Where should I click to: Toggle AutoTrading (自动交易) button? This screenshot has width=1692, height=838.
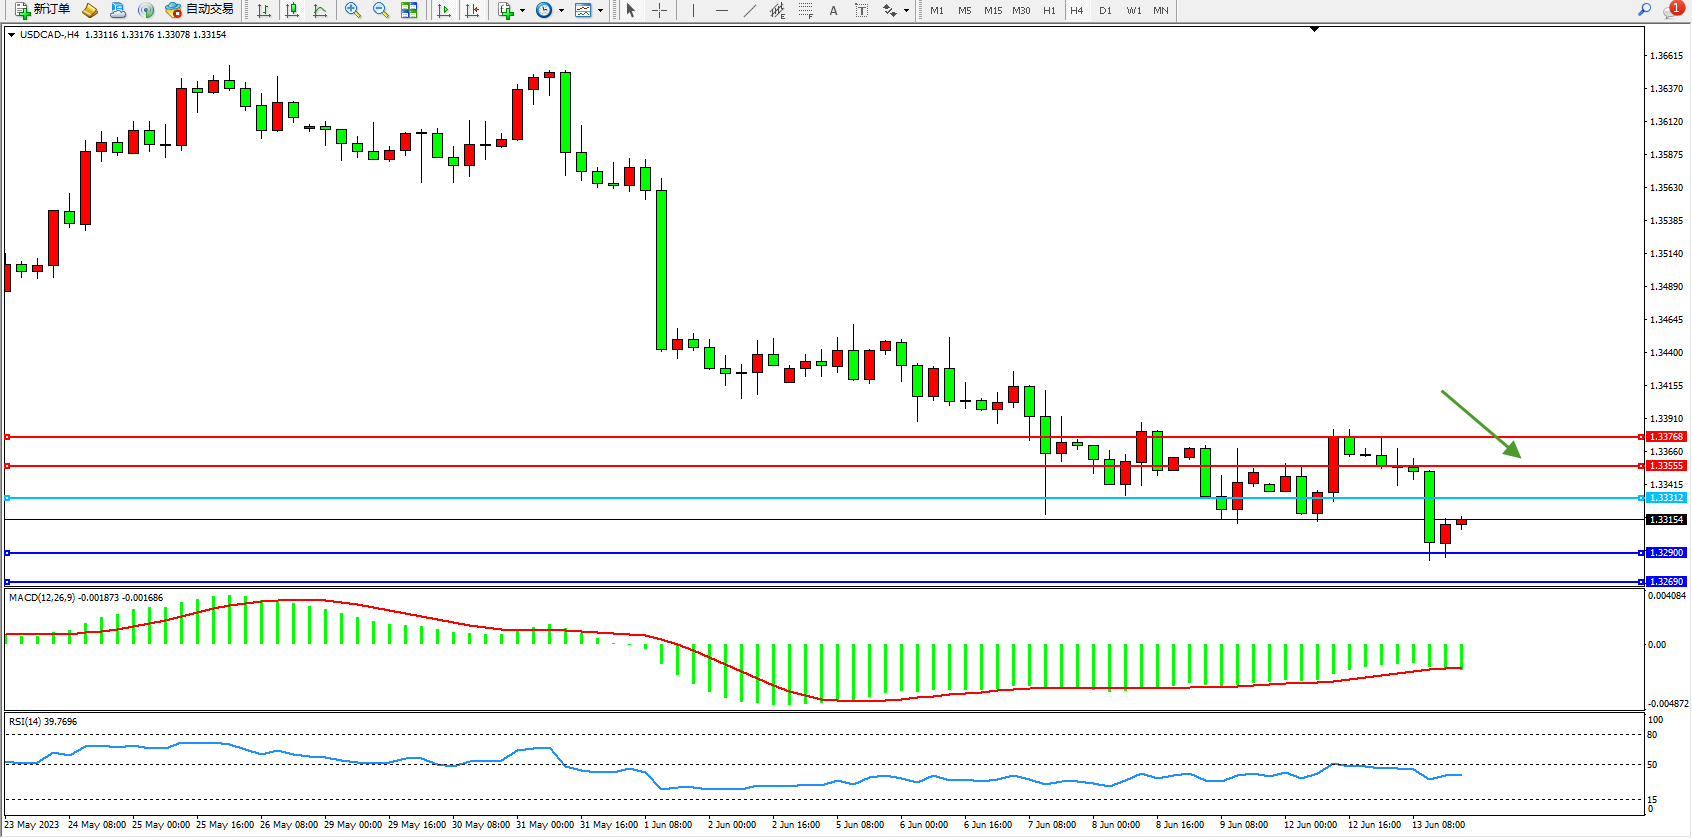click(200, 10)
